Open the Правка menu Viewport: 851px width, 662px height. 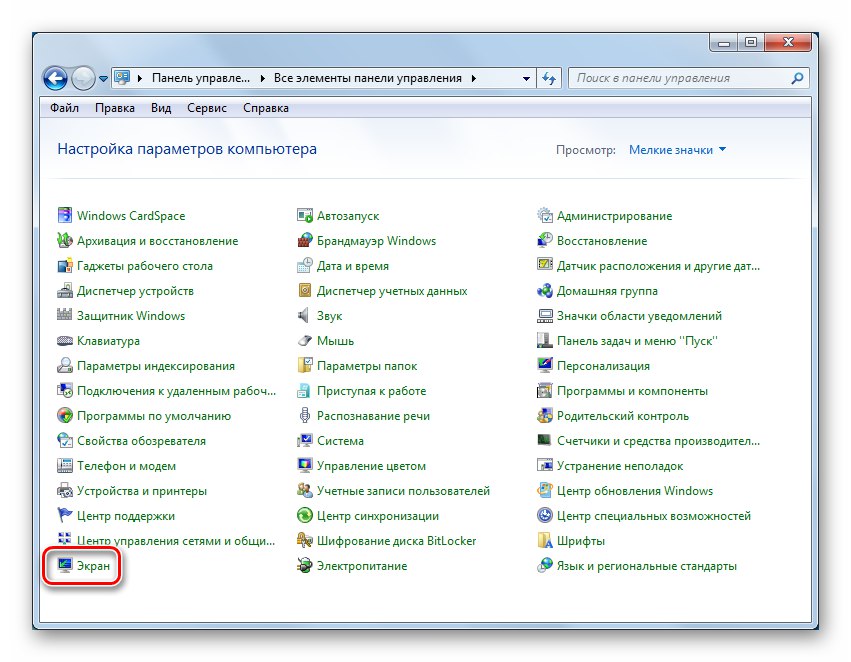115,108
